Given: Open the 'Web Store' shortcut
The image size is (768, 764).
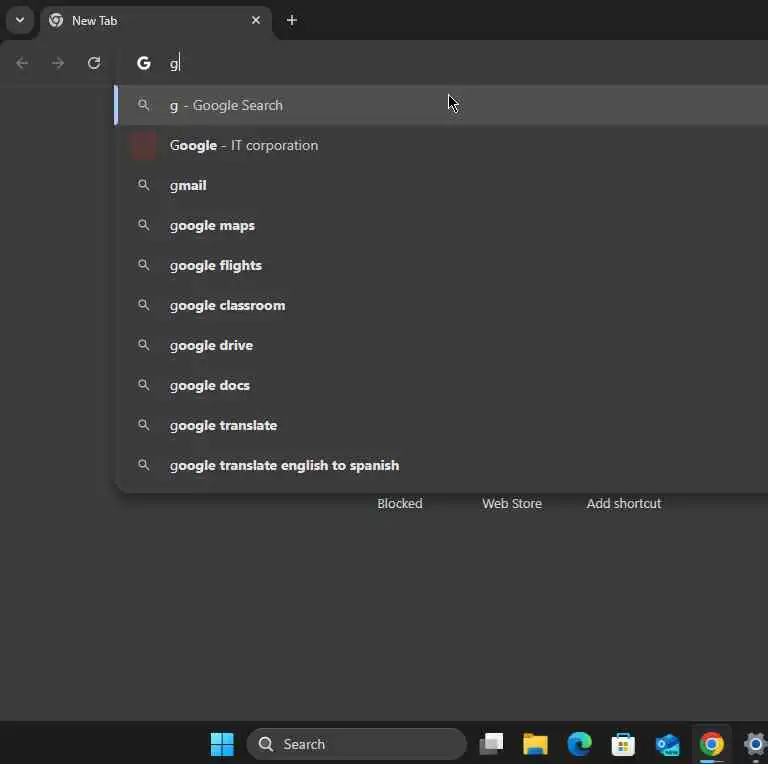Looking at the screenshot, I should 512,503.
